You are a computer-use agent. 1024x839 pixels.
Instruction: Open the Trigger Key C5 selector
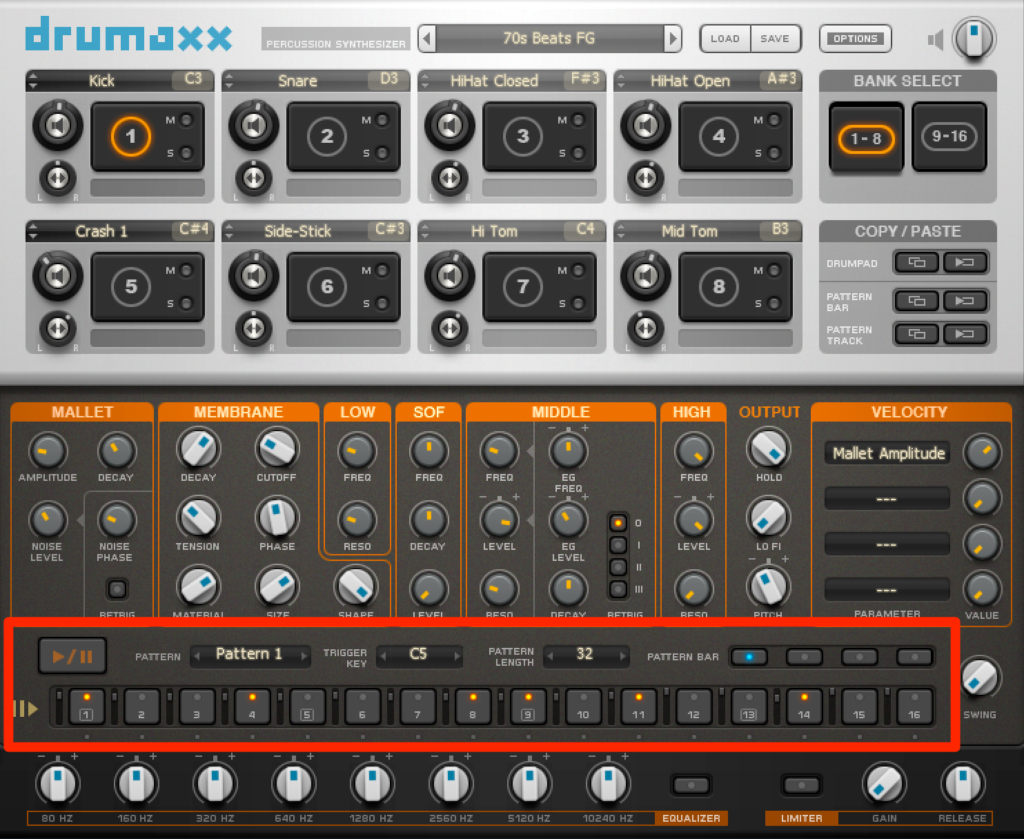point(419,654)
